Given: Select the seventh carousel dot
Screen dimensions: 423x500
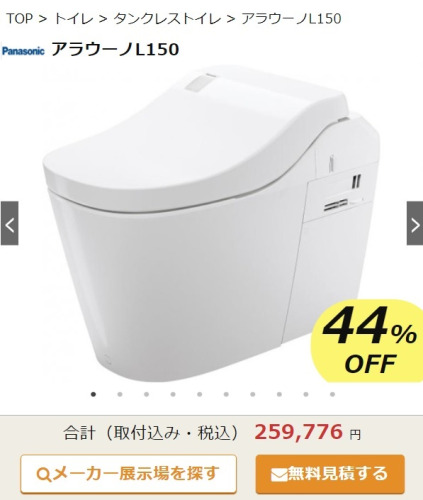Looking at the screenshot, I should point(253,394).
